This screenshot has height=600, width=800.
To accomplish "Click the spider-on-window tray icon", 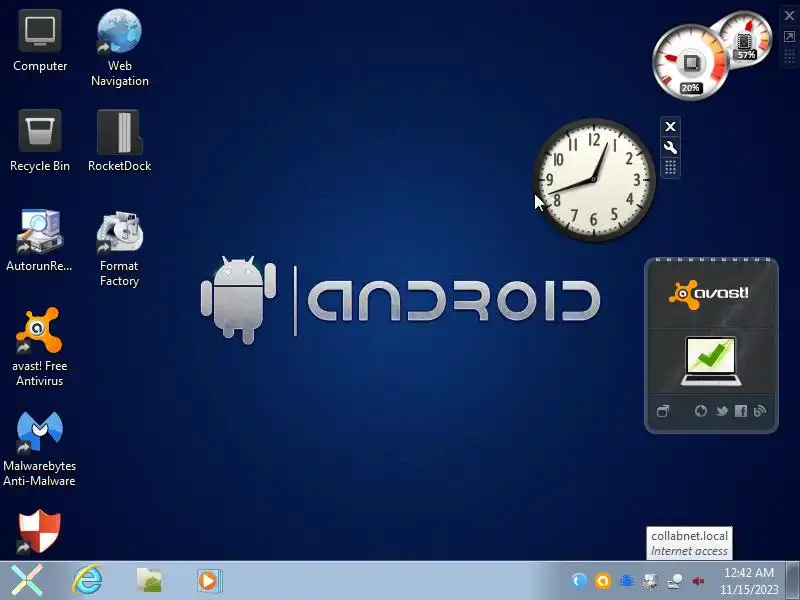I will tap(651, 581).
